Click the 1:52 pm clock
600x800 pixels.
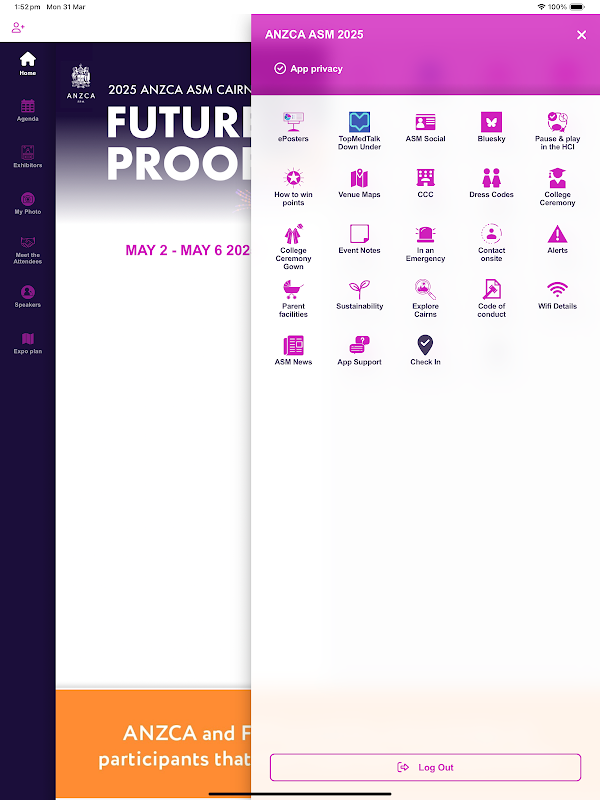[x=28, y=7]
